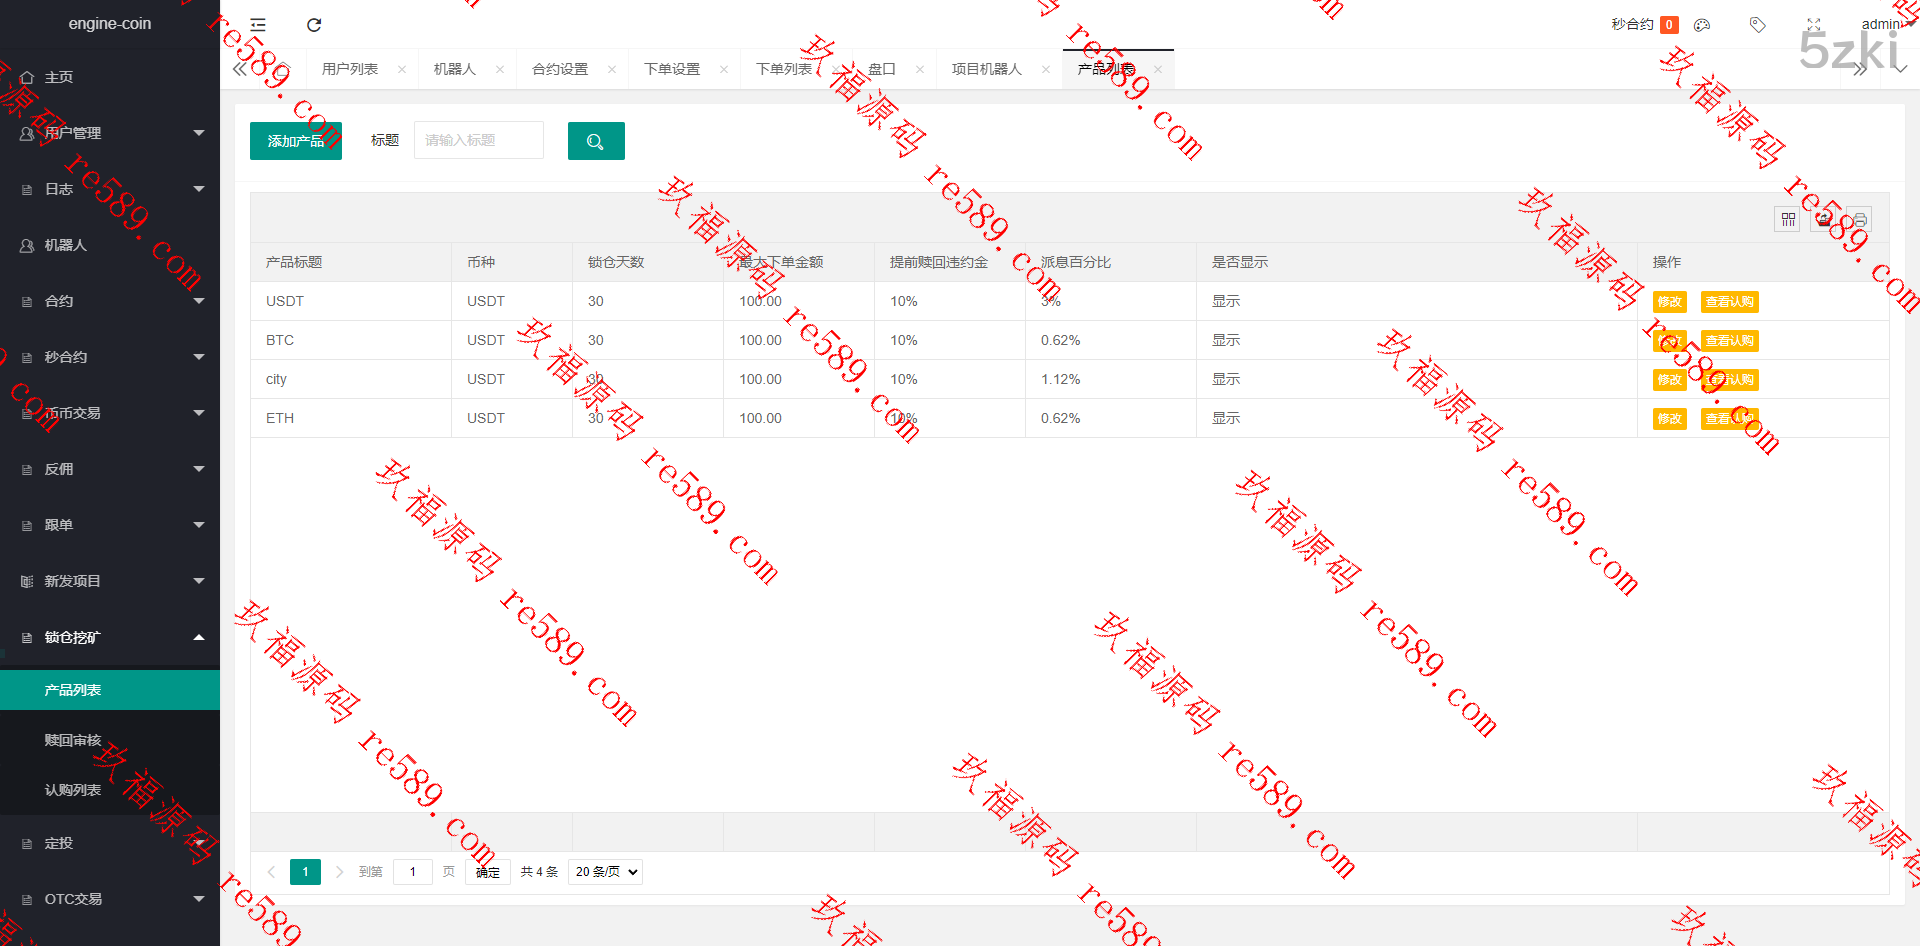Click the 添加产品 button

[x=296, y=141]
